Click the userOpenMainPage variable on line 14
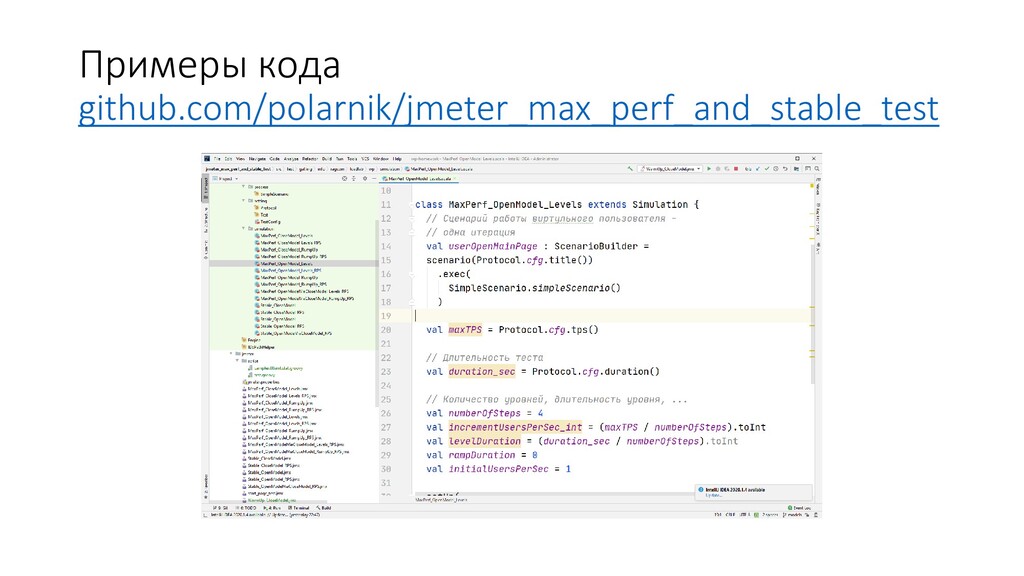This screenshot has width=1024, height=576. pyautogui.click(x=493, y=246)
